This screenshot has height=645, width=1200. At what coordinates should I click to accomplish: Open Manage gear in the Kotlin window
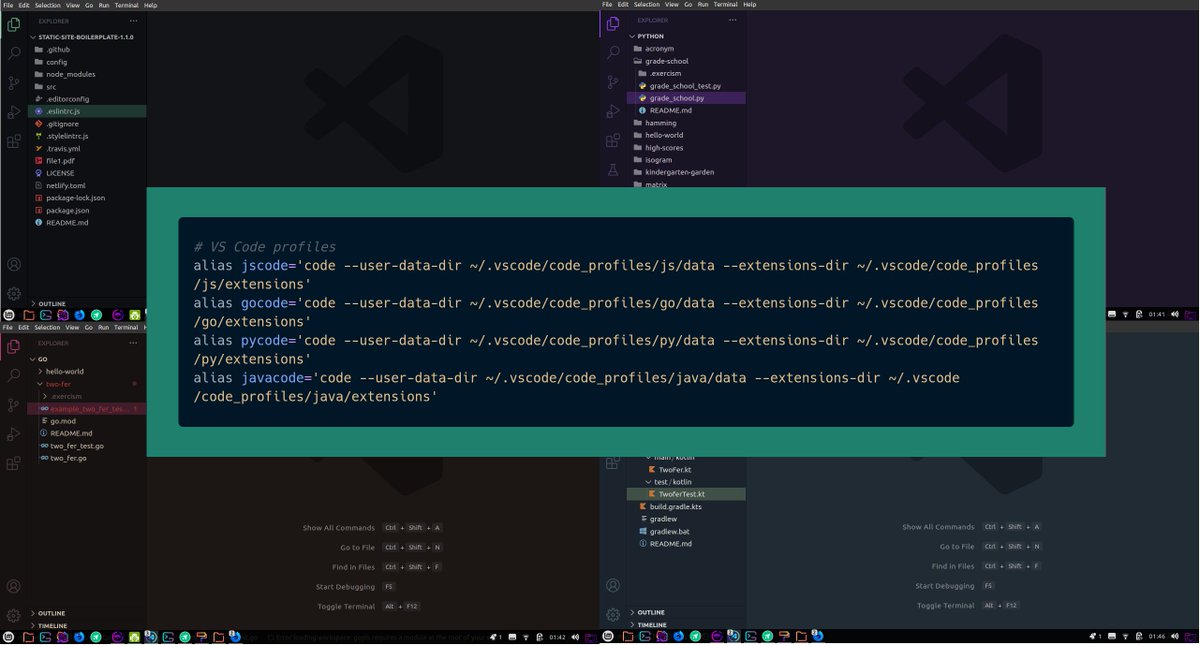coord(613,615)
